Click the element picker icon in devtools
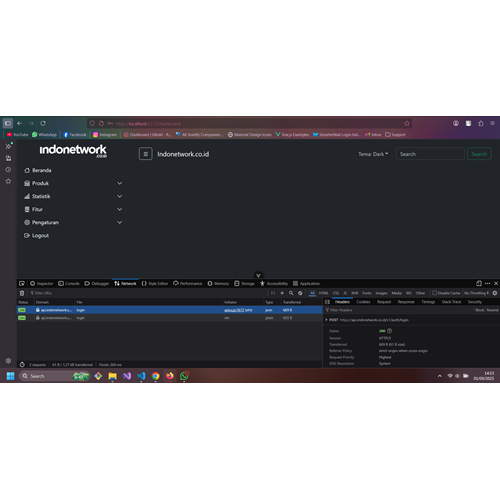Image resolution: width=500 pixels, height=500 pixels. [x=22, y=283]
